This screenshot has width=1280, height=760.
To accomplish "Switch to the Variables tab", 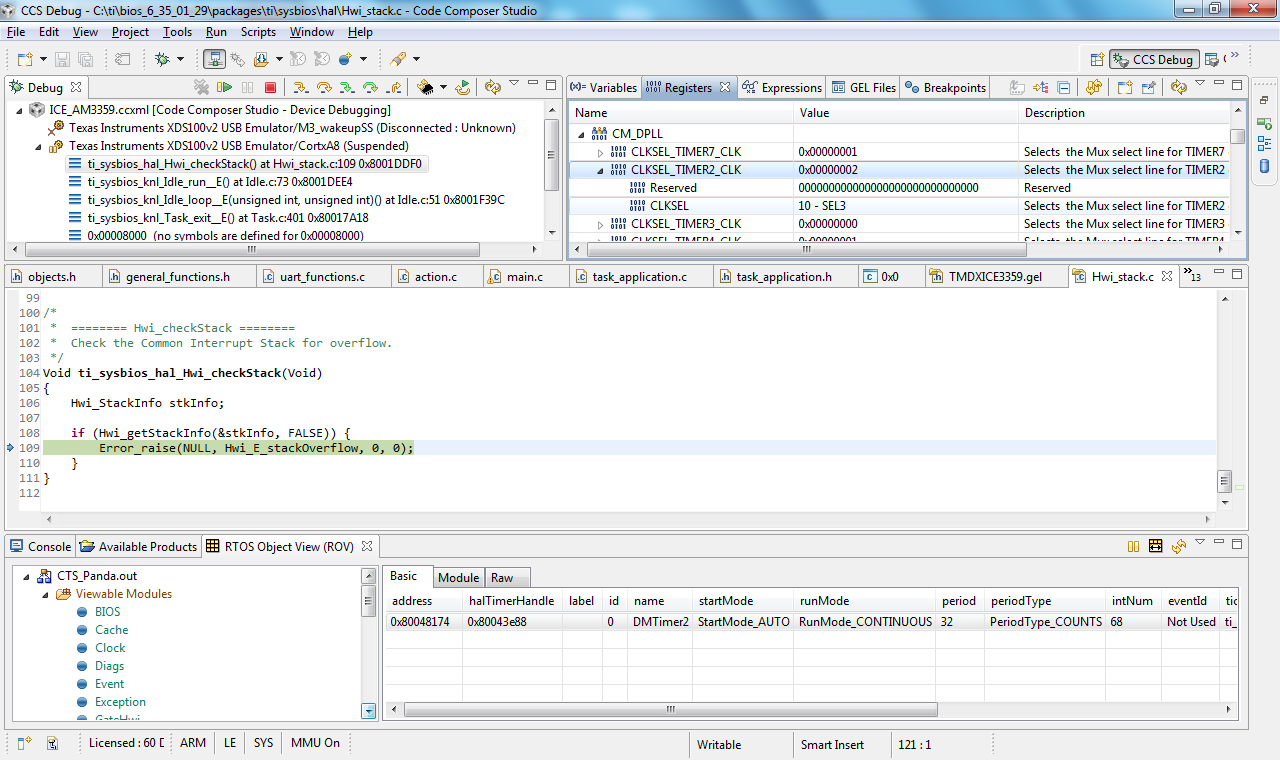I will tap(602, 88).
